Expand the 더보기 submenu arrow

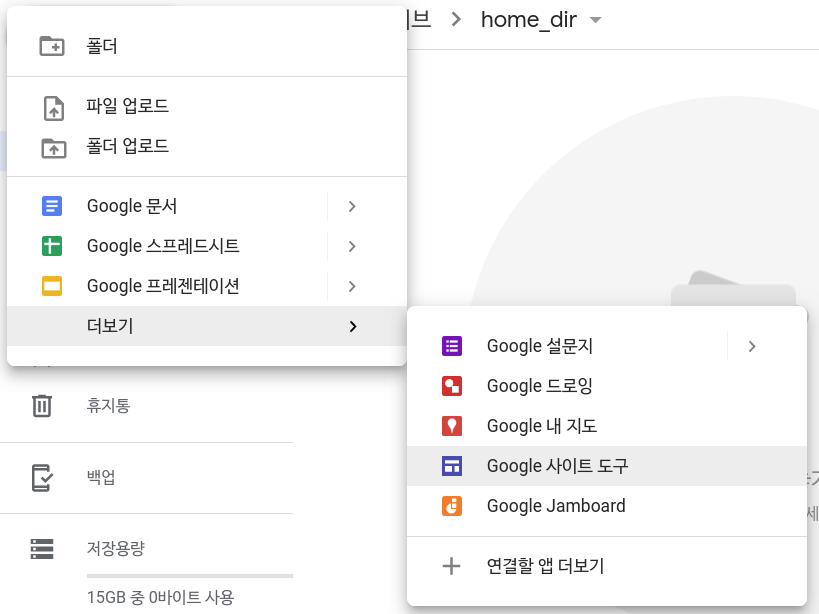click(353, 326)
